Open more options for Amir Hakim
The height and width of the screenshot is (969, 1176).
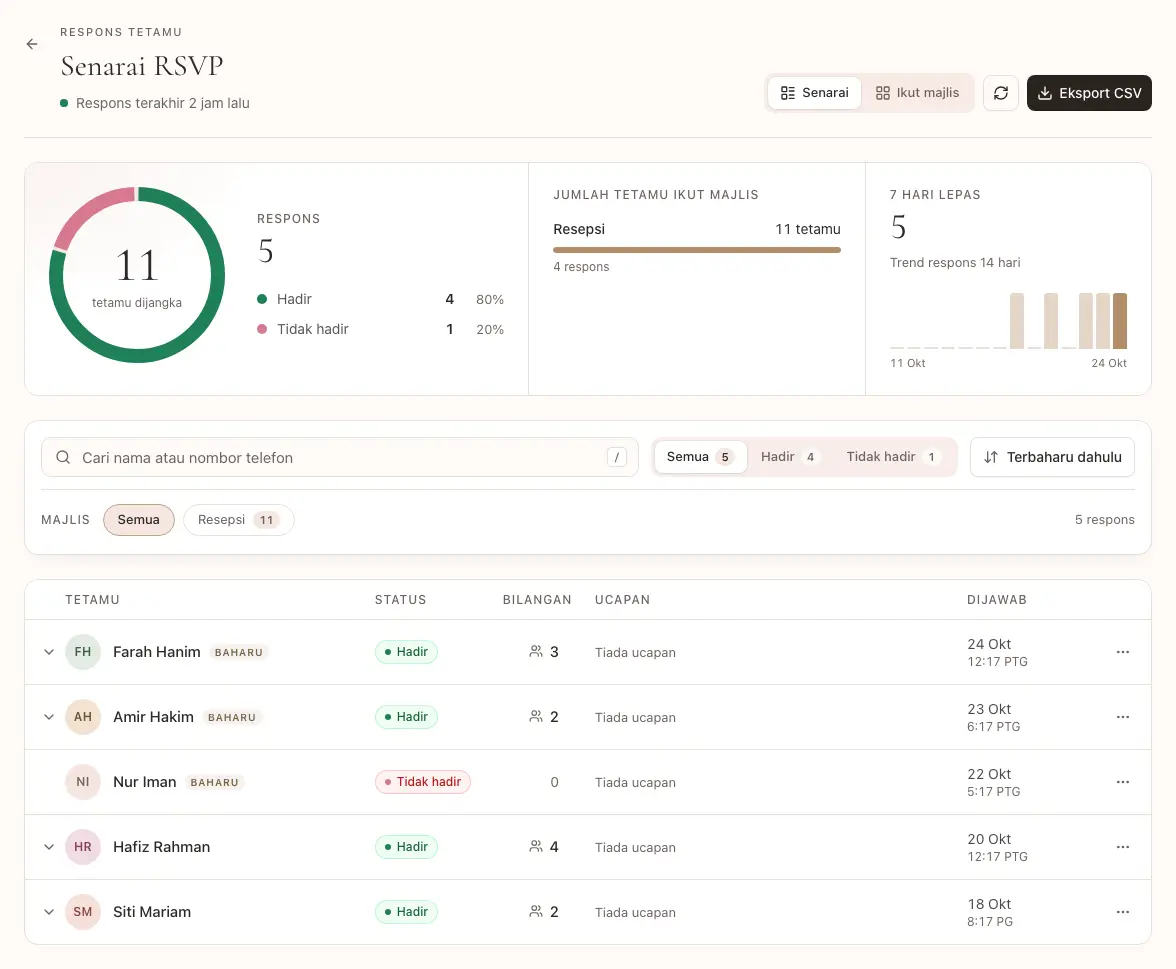1123,717
